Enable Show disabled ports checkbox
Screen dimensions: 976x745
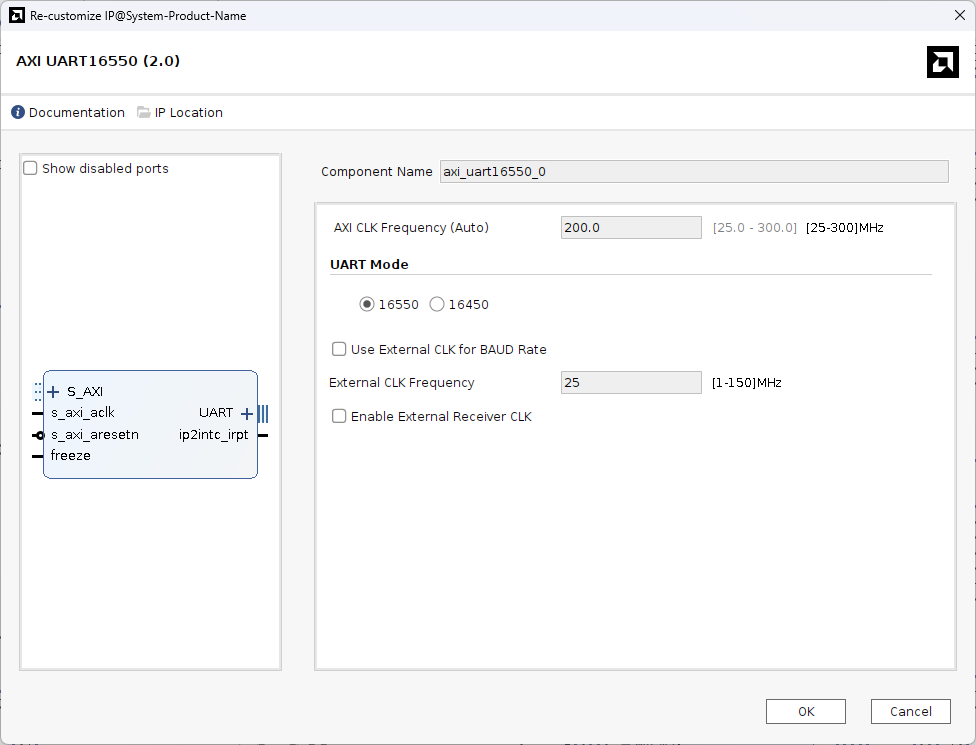click(x=31, y=169)
